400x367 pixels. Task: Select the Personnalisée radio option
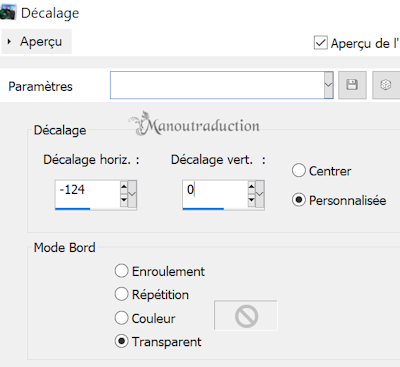[299, 200]
